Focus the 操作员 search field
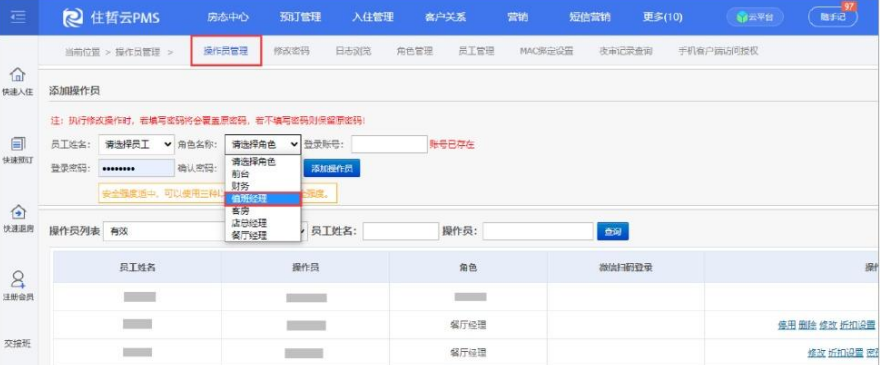This screenshot has width=880, height=365. (x=538, y=231)
